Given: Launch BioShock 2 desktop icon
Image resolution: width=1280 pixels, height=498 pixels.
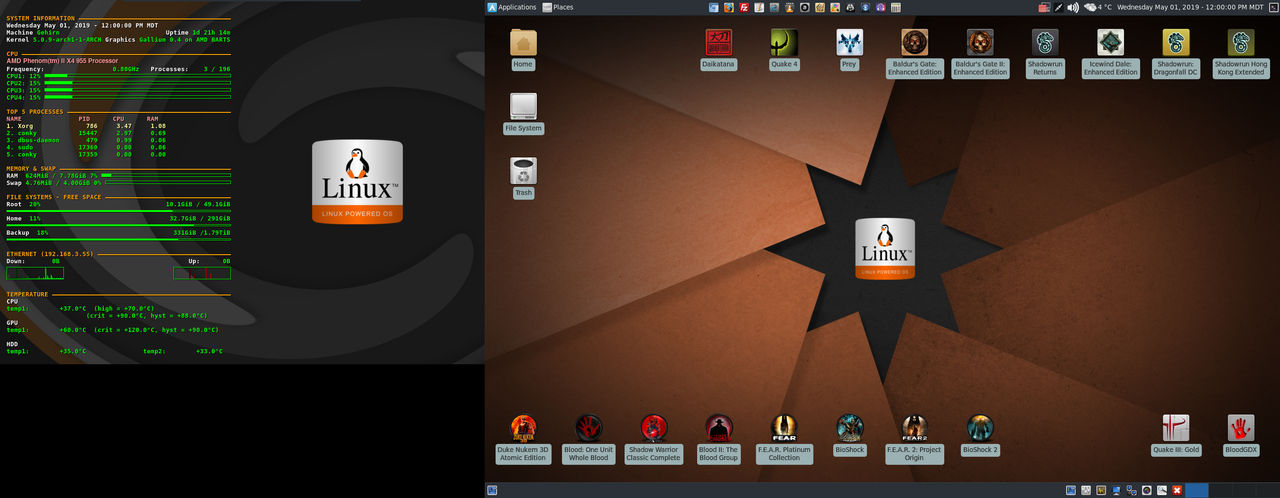Looking at the screenshot, I should pyautogui.click(x=980, y=436).
